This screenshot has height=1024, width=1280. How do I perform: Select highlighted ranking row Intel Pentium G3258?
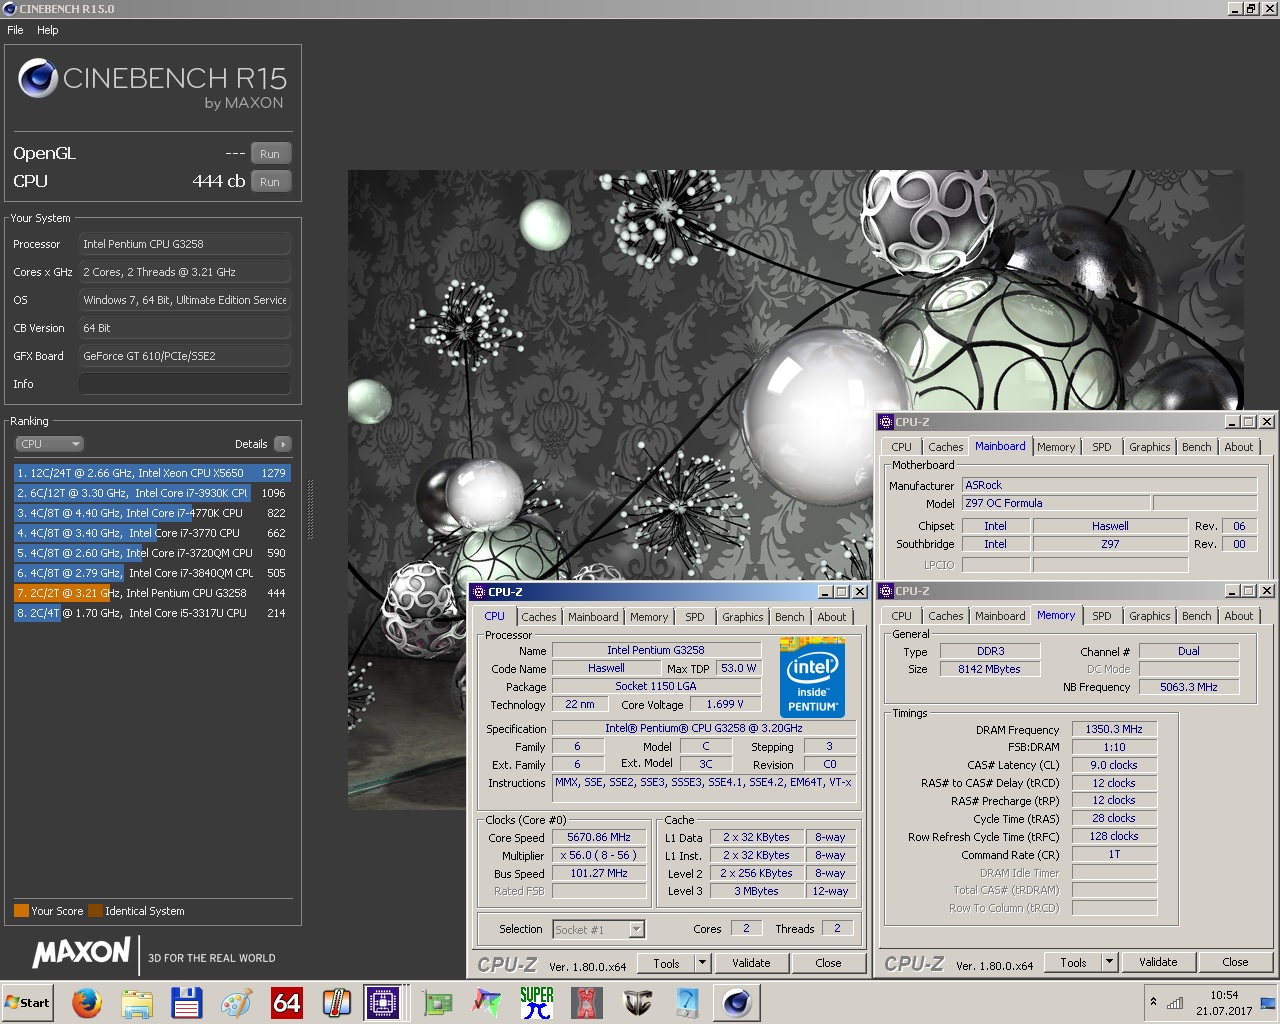[151, 593]
